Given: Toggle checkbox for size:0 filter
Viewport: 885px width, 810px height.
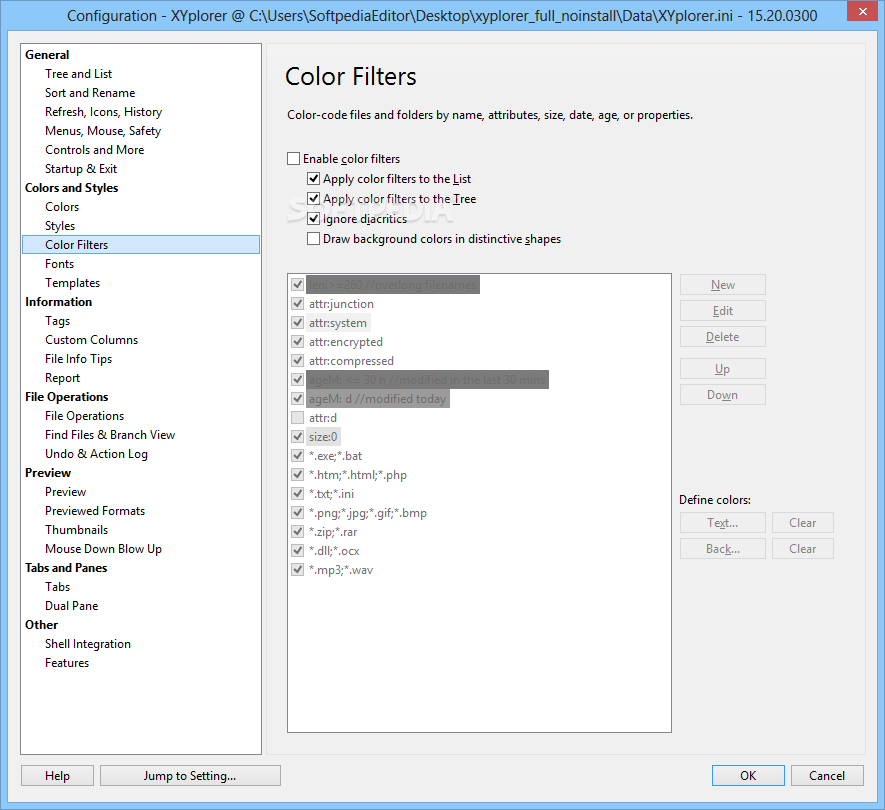Looking at the screenshot, I should click(x=297, y=437).
